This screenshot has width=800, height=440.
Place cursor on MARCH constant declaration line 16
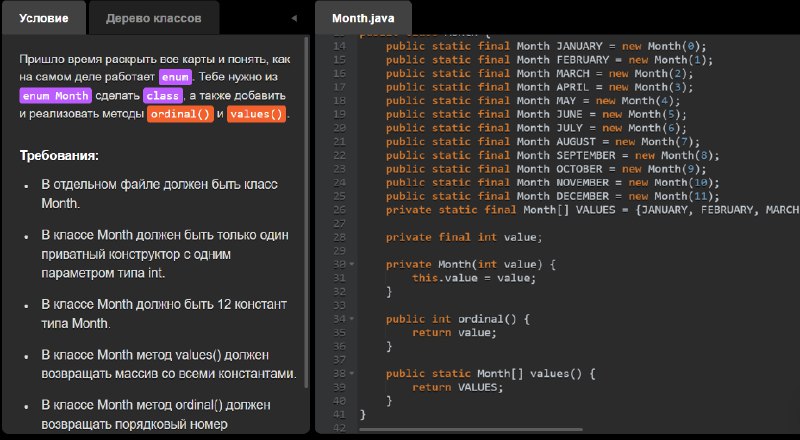(x=539, y=74)
